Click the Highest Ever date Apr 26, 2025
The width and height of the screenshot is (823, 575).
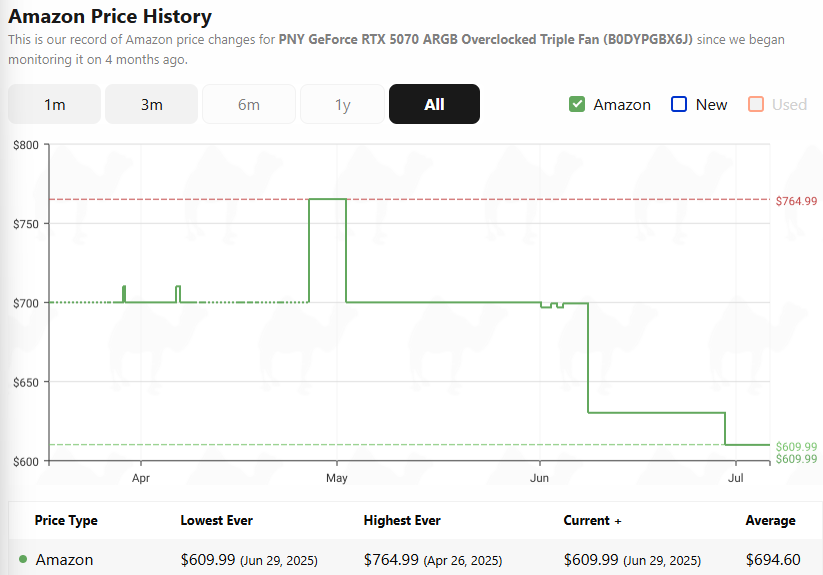pyautogui.click(x=463, y=561)
